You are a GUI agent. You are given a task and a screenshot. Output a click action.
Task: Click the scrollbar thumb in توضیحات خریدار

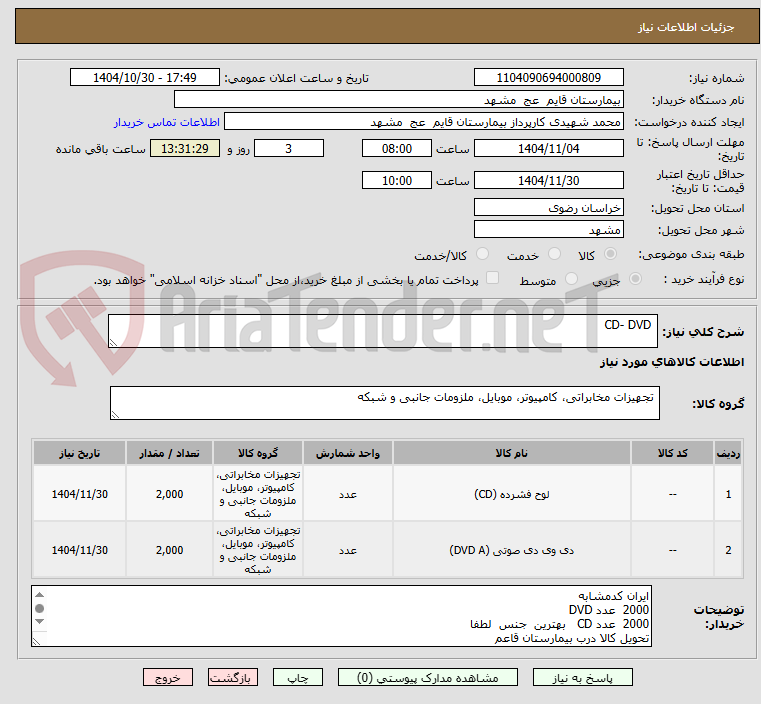point(40,608)
